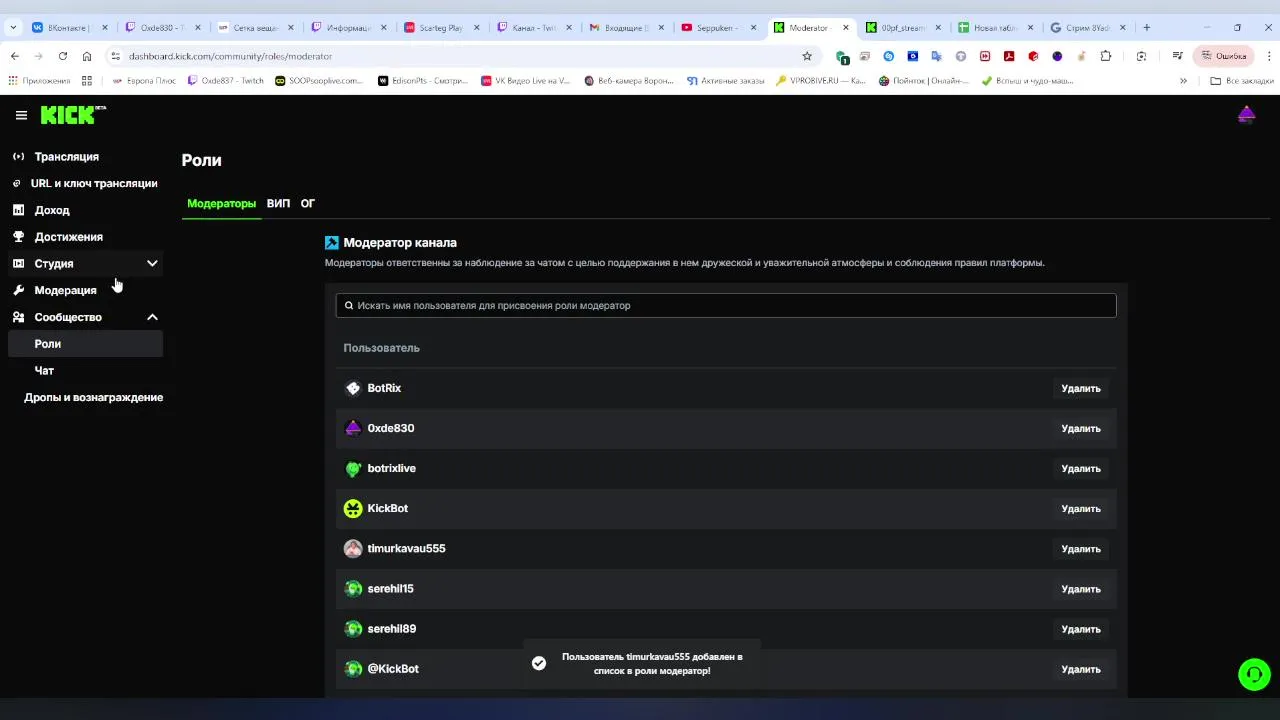Image resolution: width=1280 pixels, height=720 pixels.
Task: Open the Активные заказы bookmark
Action: [x=726, y=80]
